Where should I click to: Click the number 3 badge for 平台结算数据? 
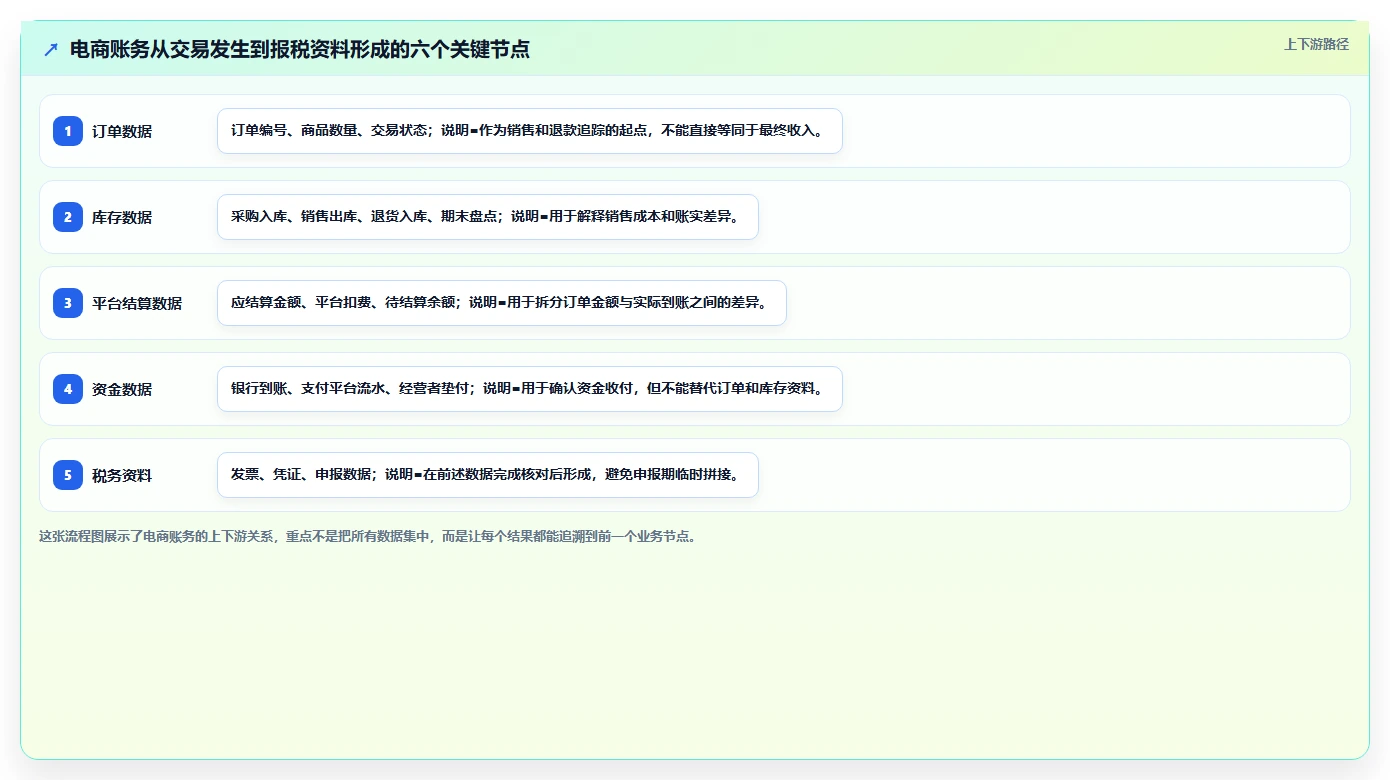click(68, 303)
